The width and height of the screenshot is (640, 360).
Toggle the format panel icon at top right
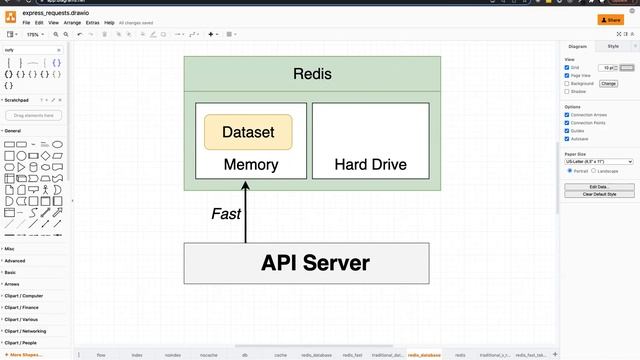(x=626, y=34)
